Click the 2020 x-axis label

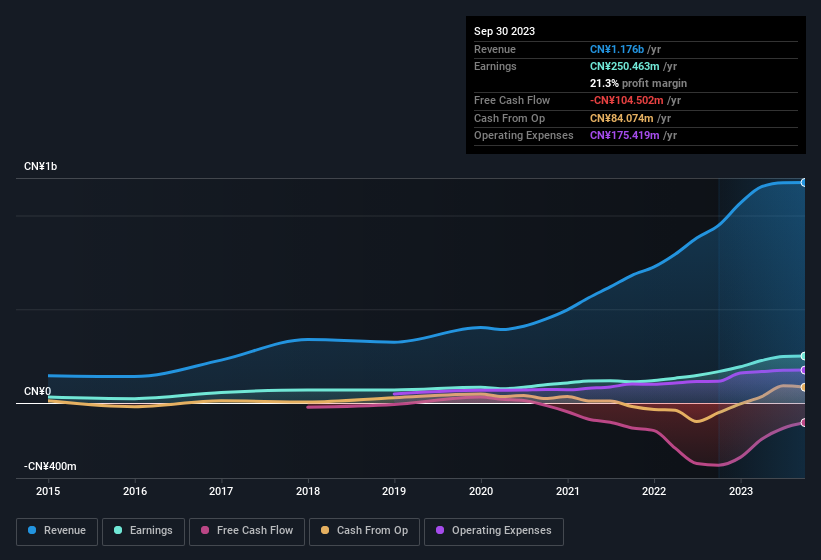tap(481, 491)
